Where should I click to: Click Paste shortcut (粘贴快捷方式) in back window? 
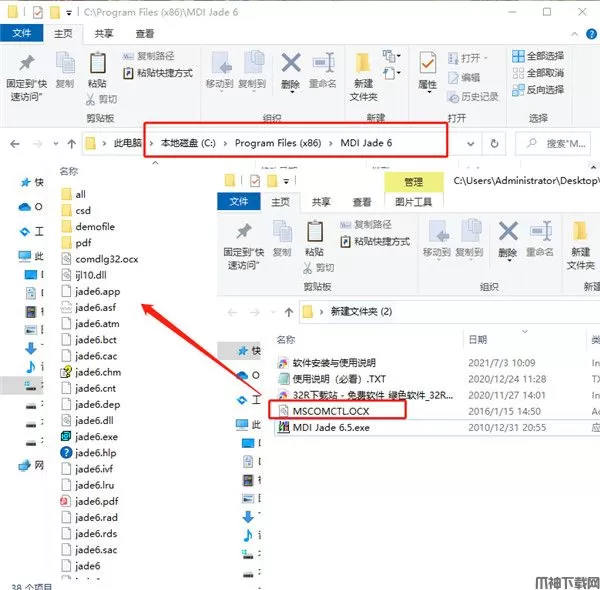click(x=158, y=73)
